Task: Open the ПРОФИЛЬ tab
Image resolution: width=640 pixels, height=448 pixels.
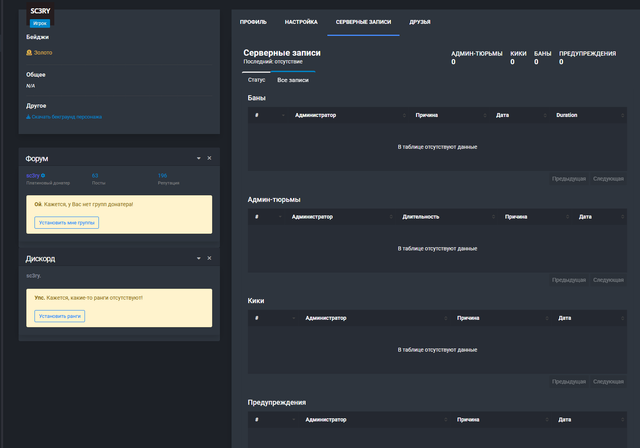Action: click(253, 22)
